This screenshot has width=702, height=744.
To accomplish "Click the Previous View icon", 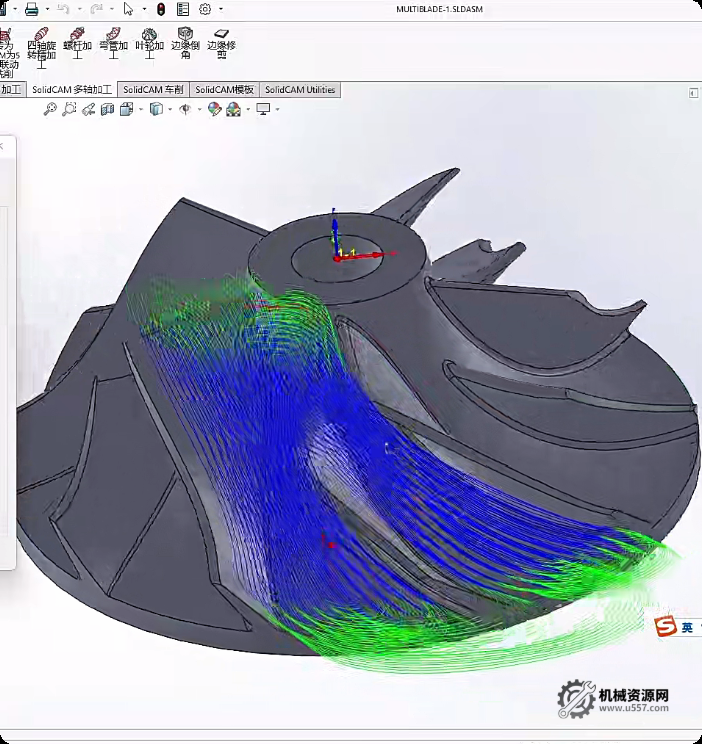I will 88,109.
